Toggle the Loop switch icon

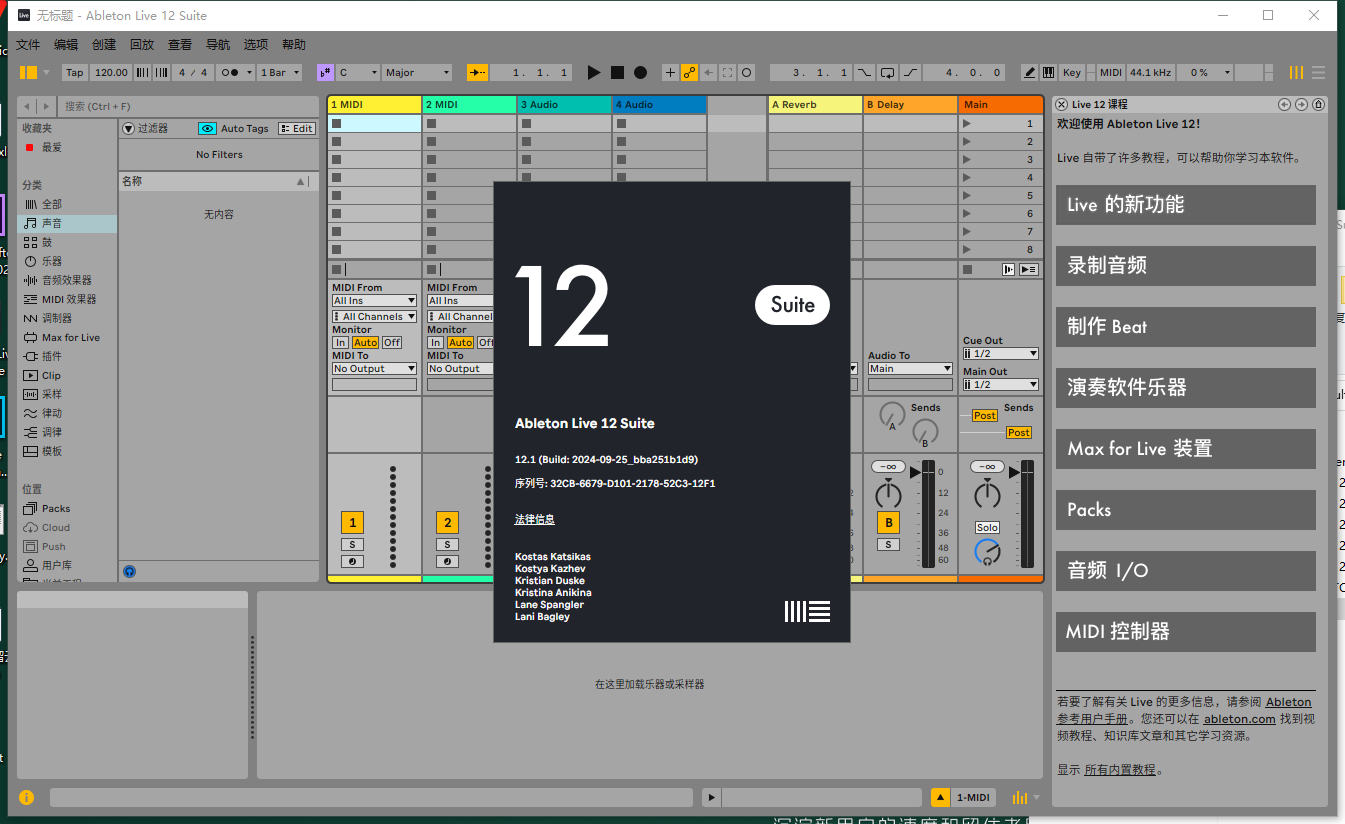pyautogui.click(x=888, y=72)
